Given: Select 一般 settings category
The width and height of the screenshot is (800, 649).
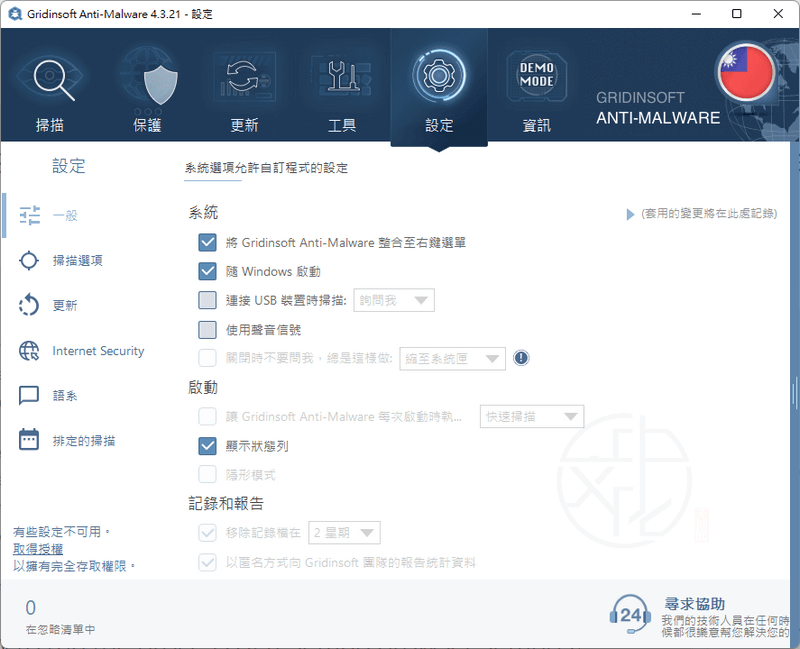Looking at the screenshot, I should click(x=65, y=215).
